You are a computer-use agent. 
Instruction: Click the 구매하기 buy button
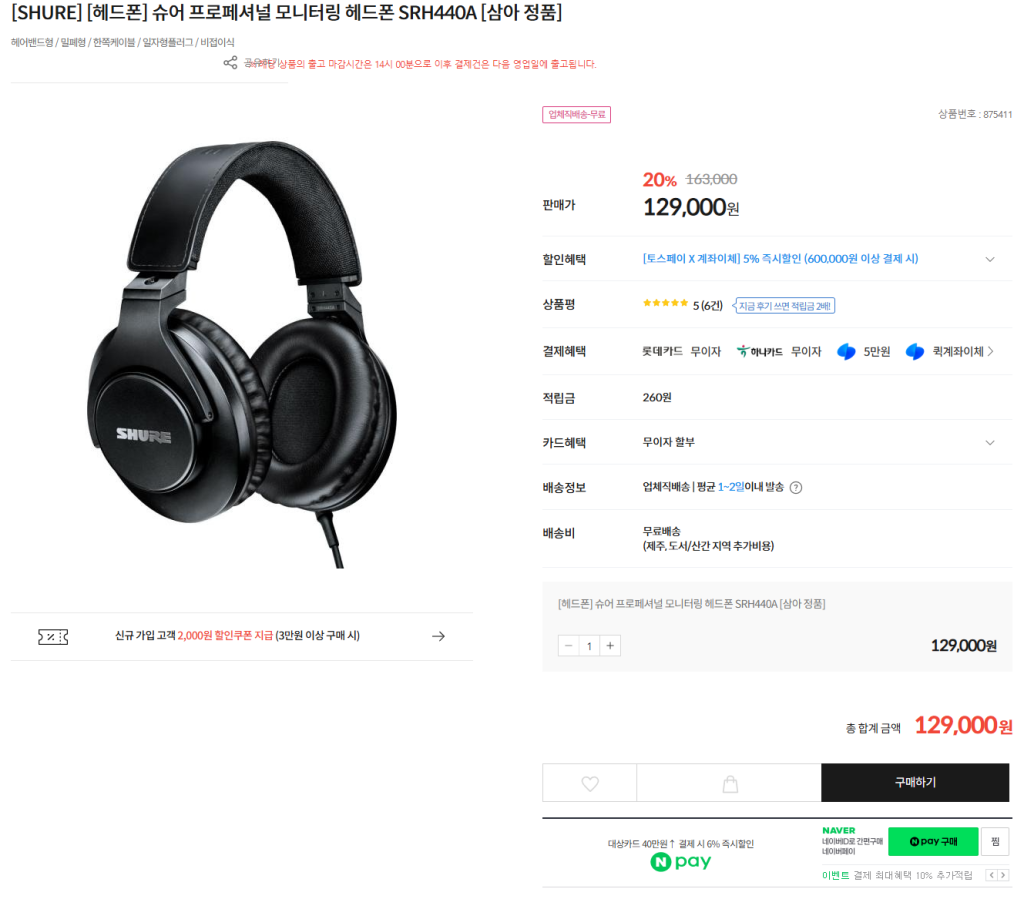tap(915, 782)
